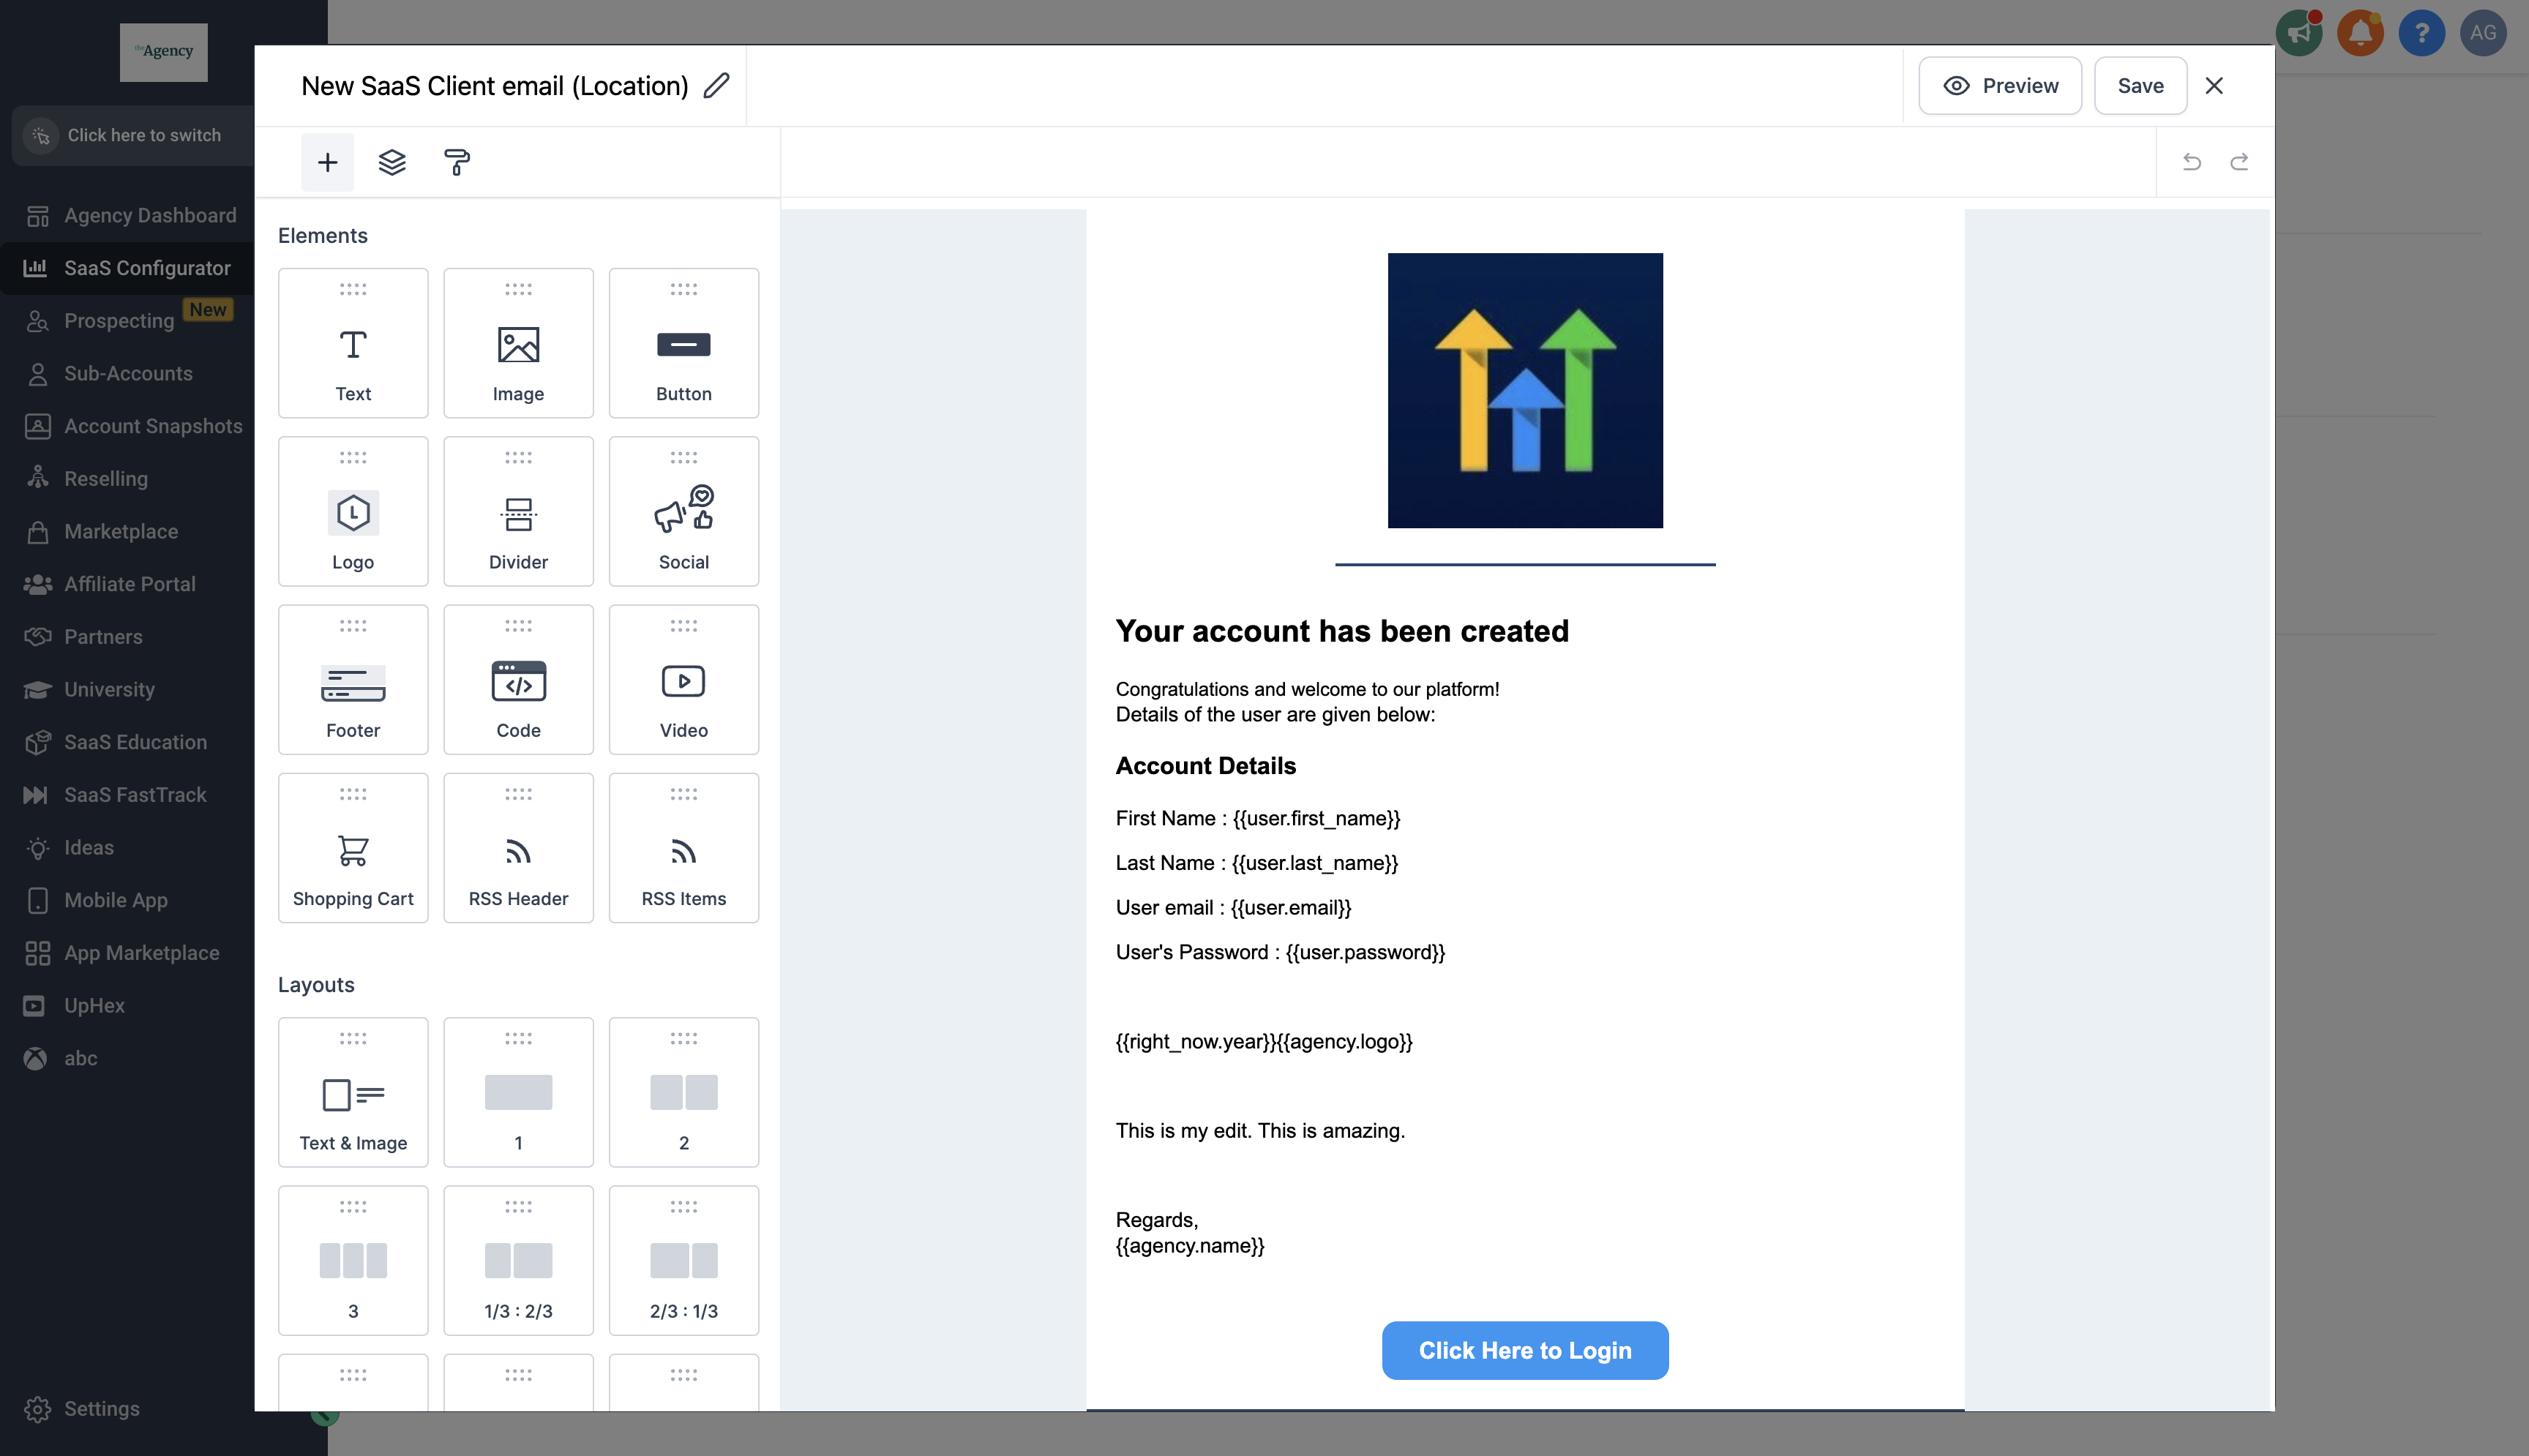The height and width of the screenshot is (1456, 2529).
Task: Redo the last undone edit
Action: click(x=2239, y=162)
